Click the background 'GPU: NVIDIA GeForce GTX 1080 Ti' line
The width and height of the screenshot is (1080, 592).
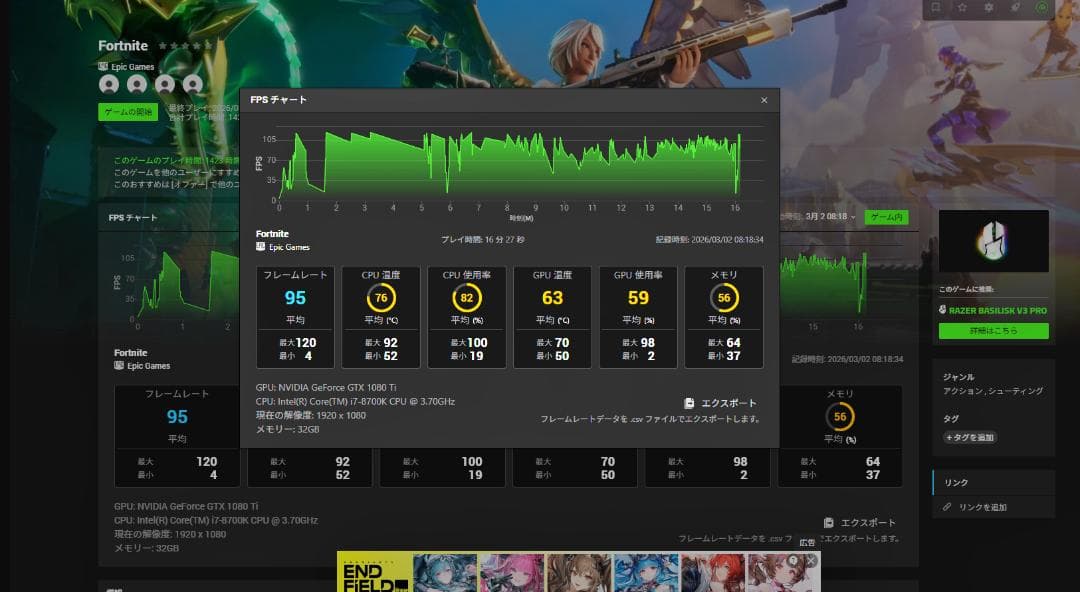click(186, 507)
